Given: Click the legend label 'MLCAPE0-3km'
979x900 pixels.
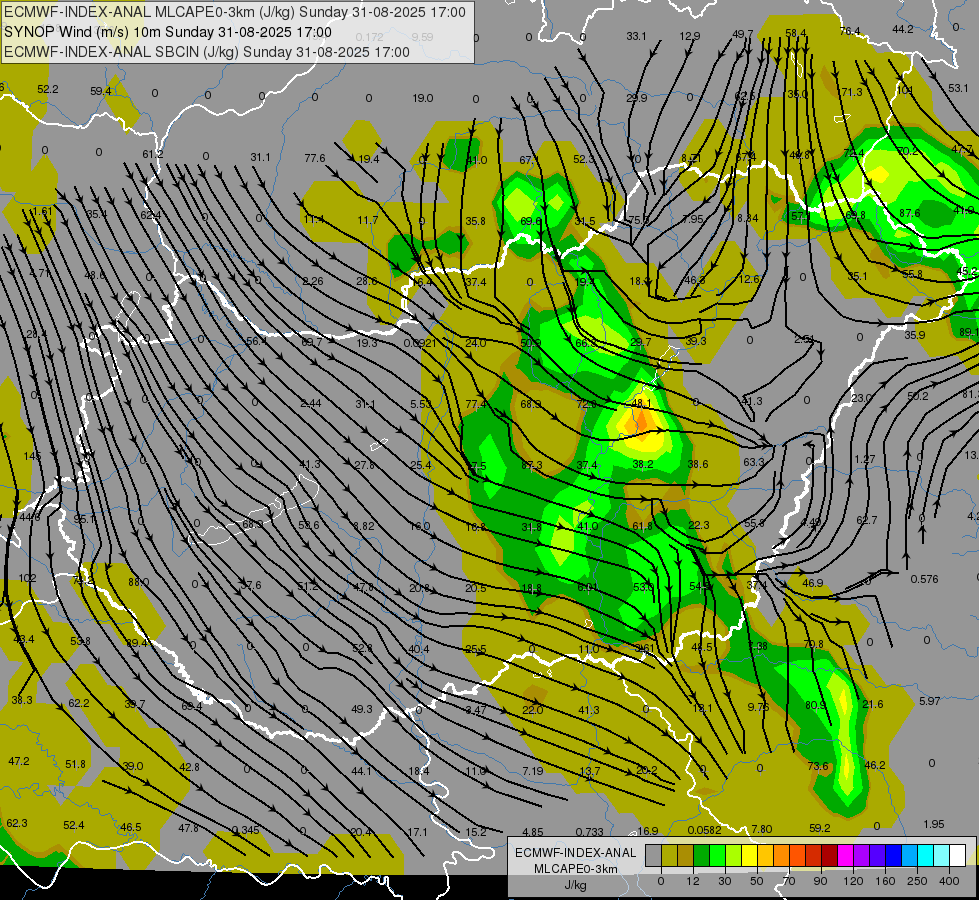Looking at the screenshot, I should [x=576, y=869].
